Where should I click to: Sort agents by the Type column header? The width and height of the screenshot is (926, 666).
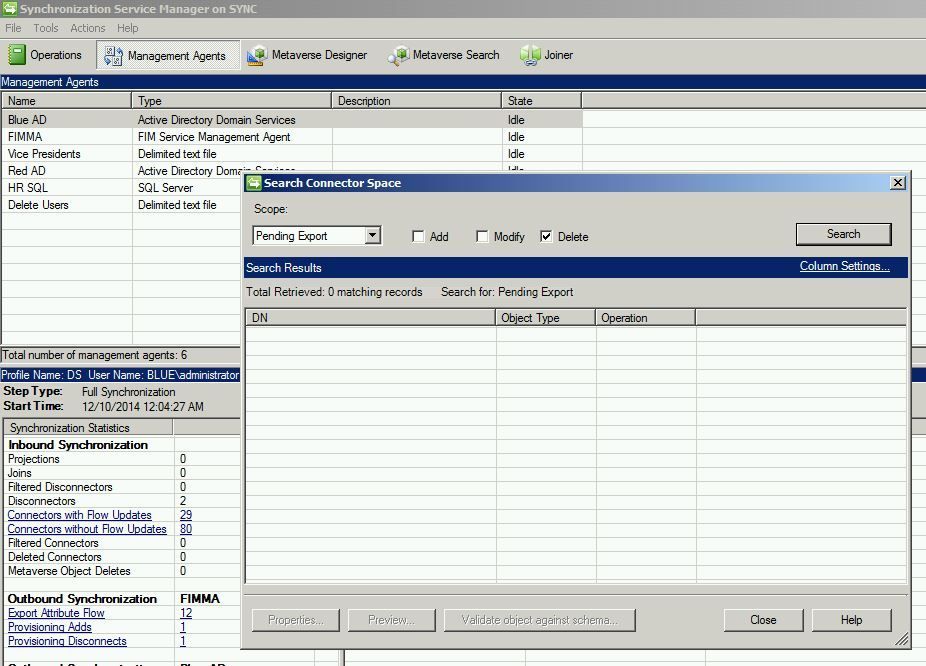(232, 101)
